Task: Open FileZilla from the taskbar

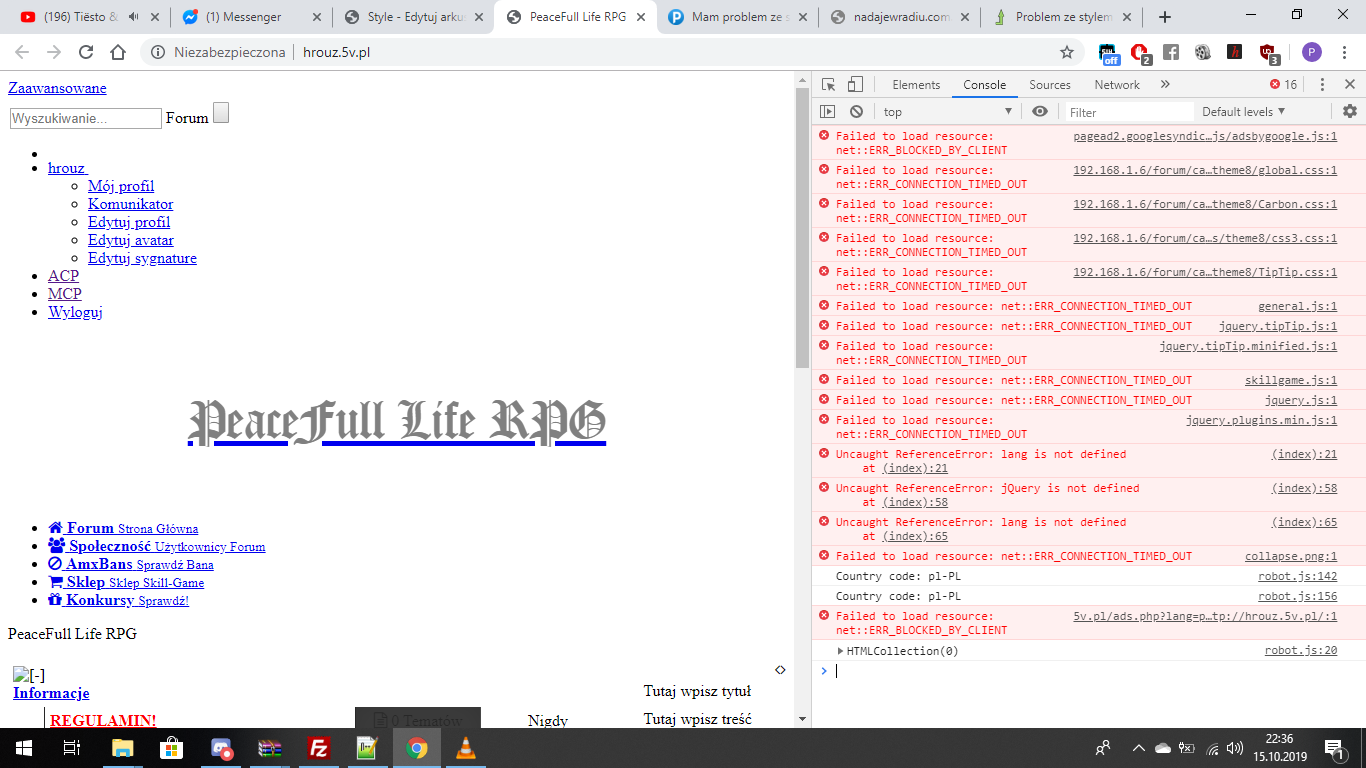Action: [x=319, y=748]
